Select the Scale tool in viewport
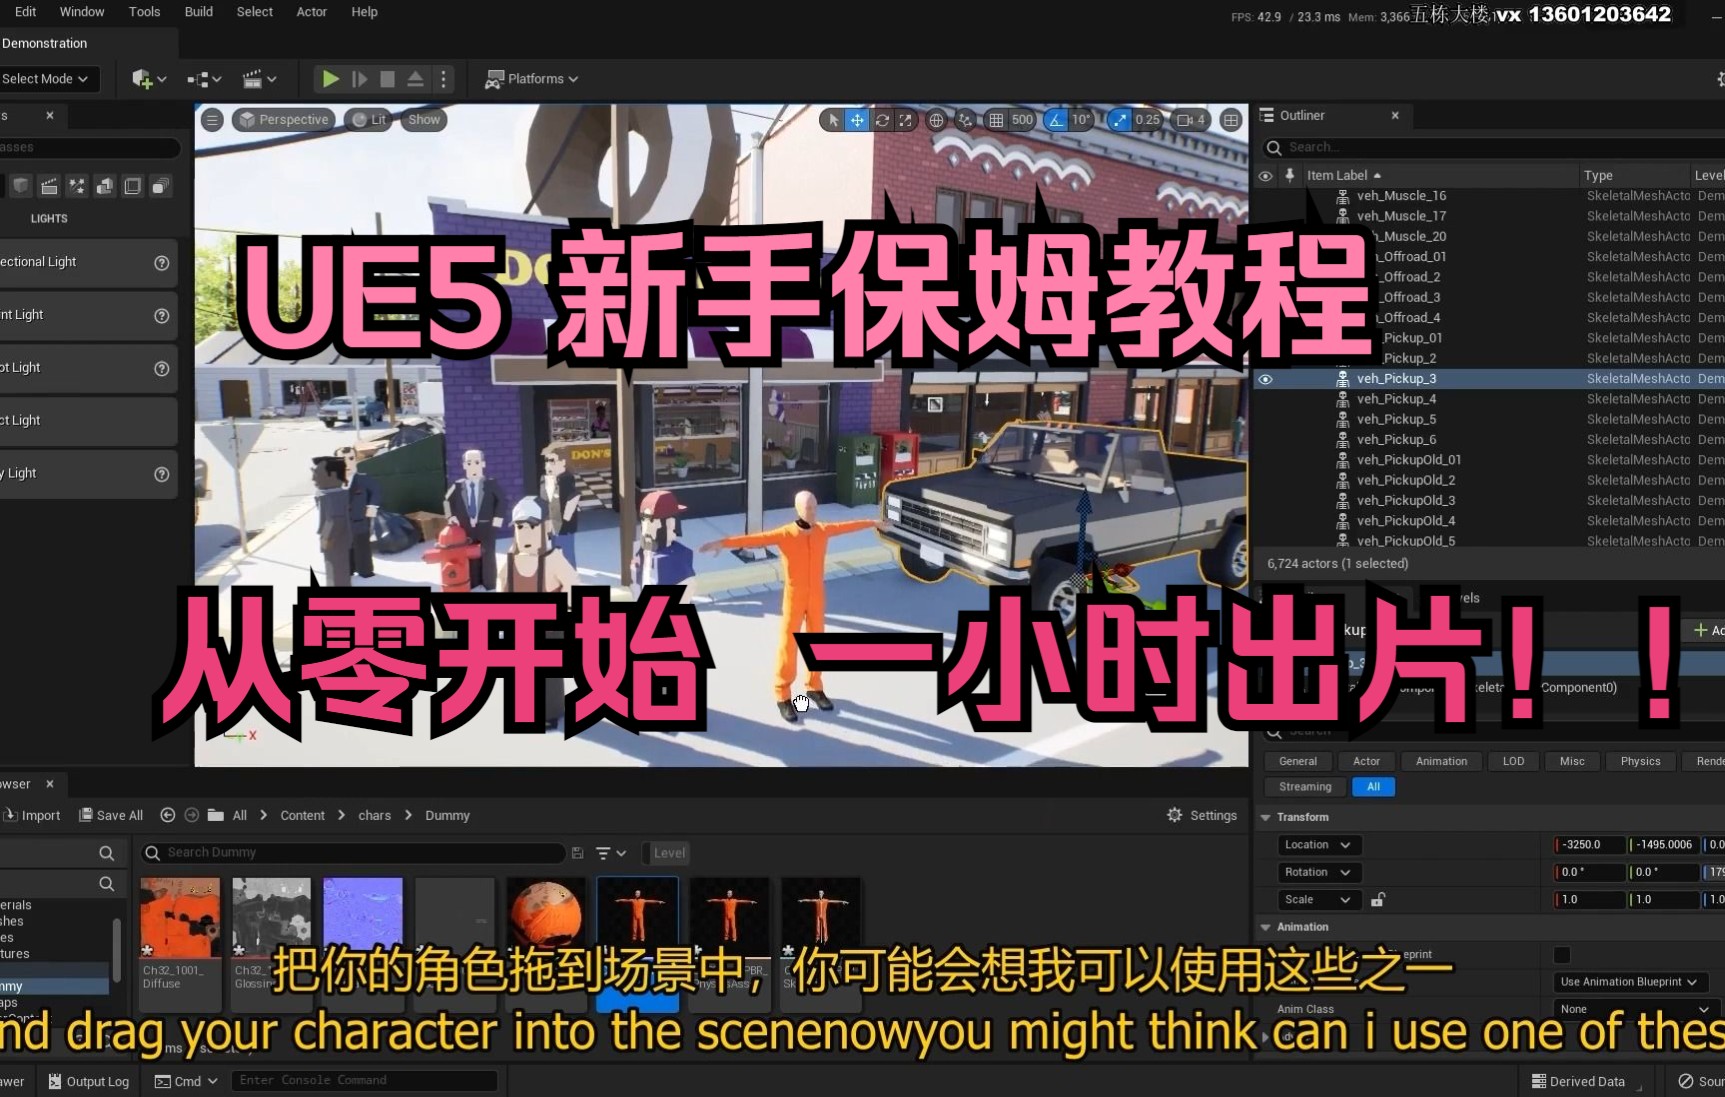Image resolution: width=1725 pixels, height=1097 pixels. click(x=905, y=120)
